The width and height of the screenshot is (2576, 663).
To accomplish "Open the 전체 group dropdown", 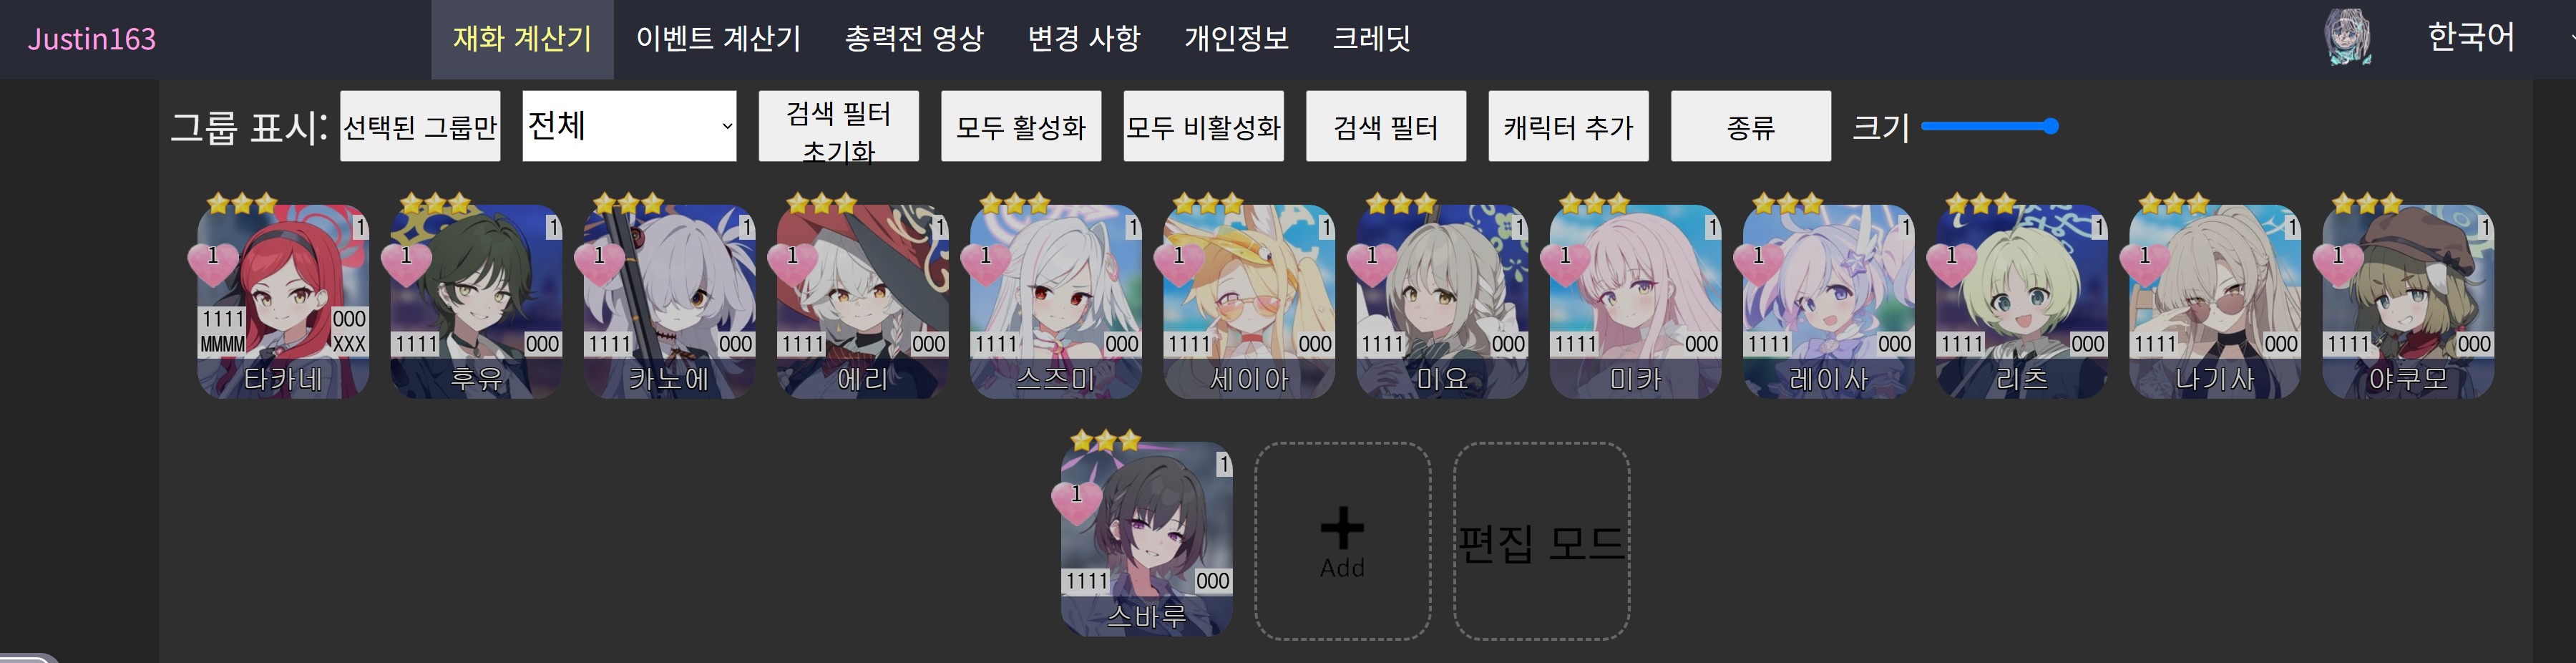I will [629, 126].
